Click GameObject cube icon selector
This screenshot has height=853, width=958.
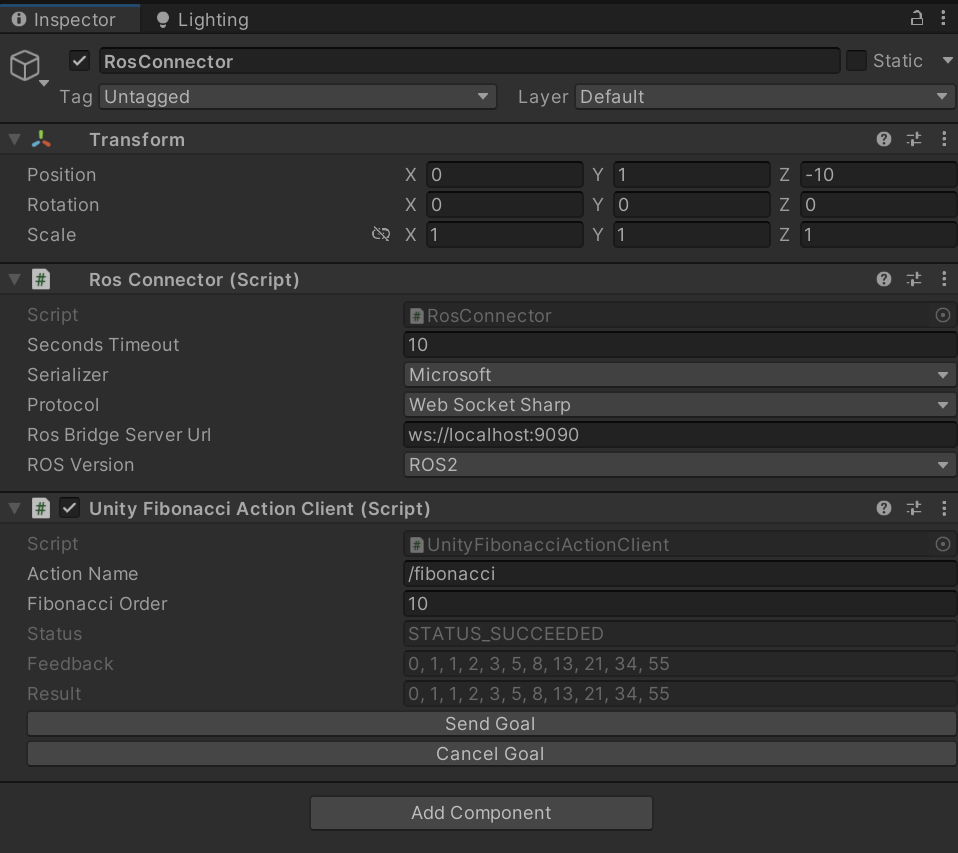pos(25,67)
